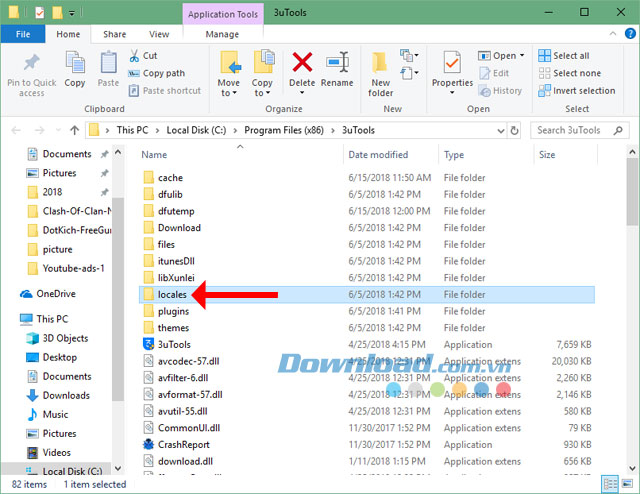Expand the address bar history dropdown

pyautogui.click(x=501, y=131)
